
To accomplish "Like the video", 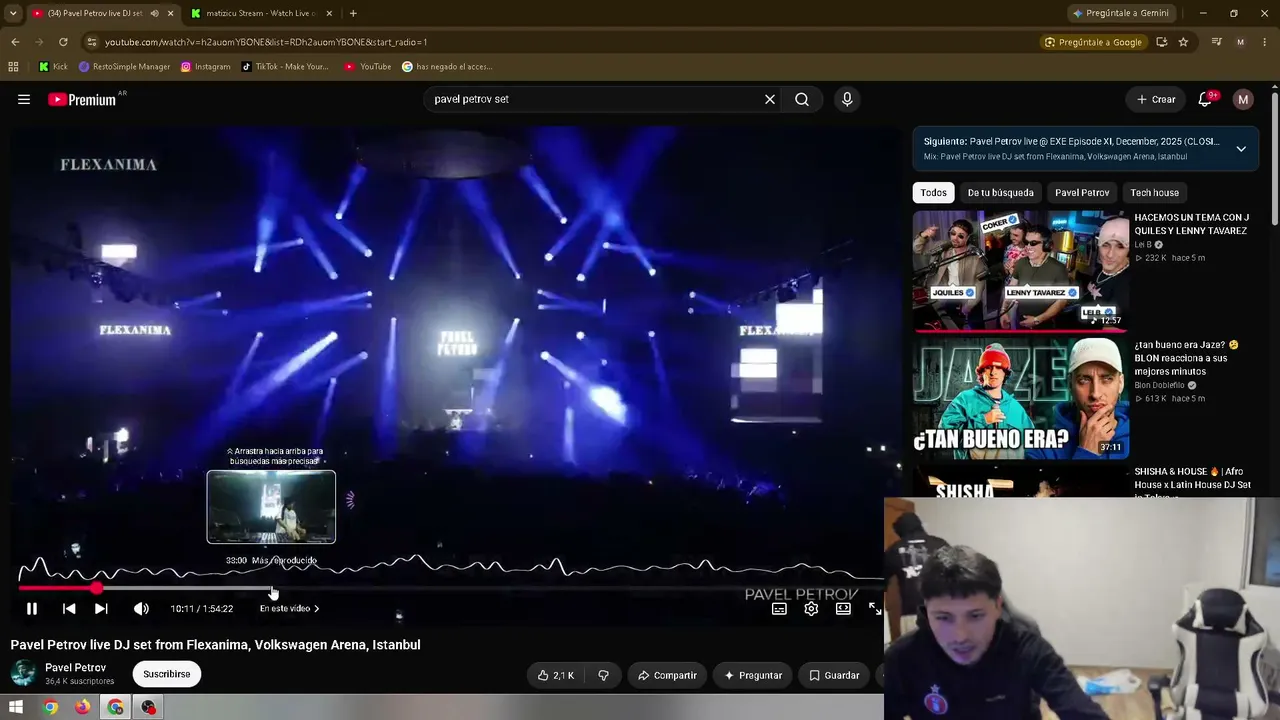I will tap(556, 675).
